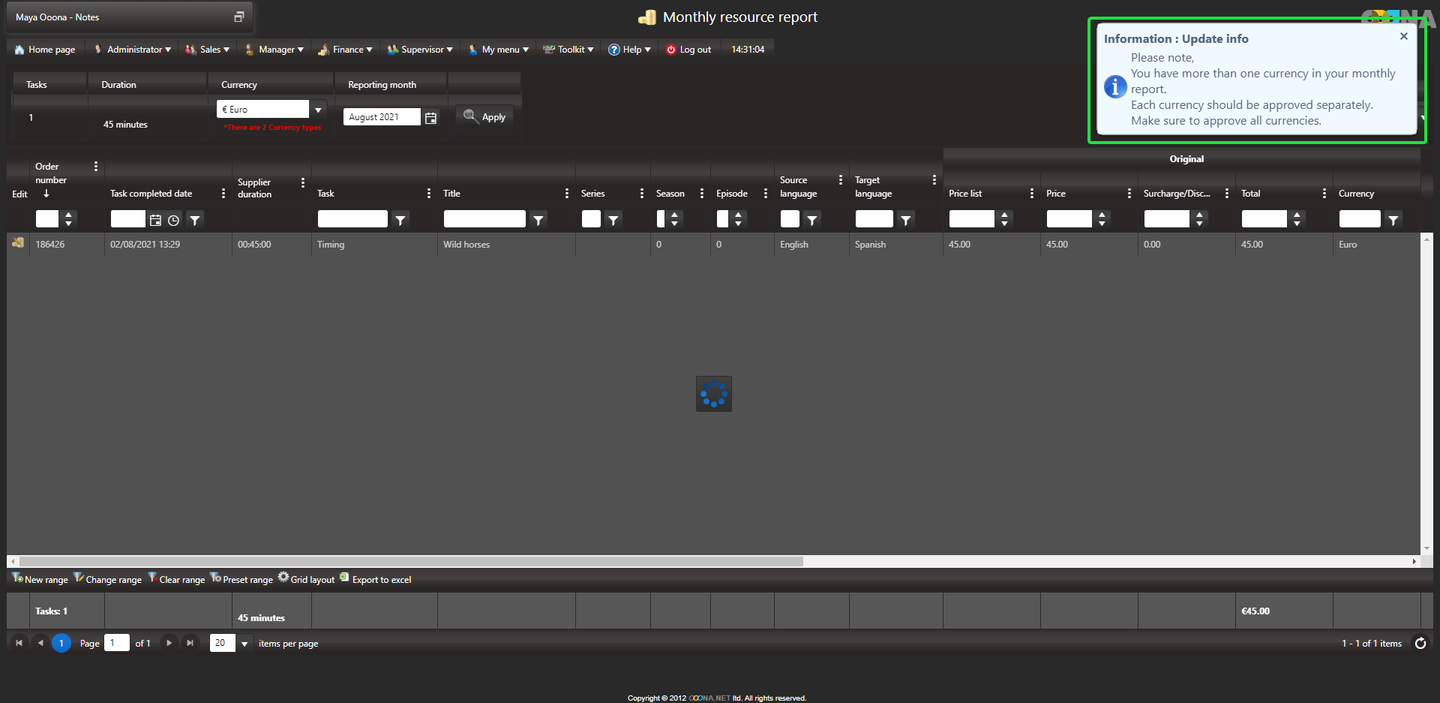Click the edit icon for order 186426
1440x703 pixels.
[x=18, y=243]
